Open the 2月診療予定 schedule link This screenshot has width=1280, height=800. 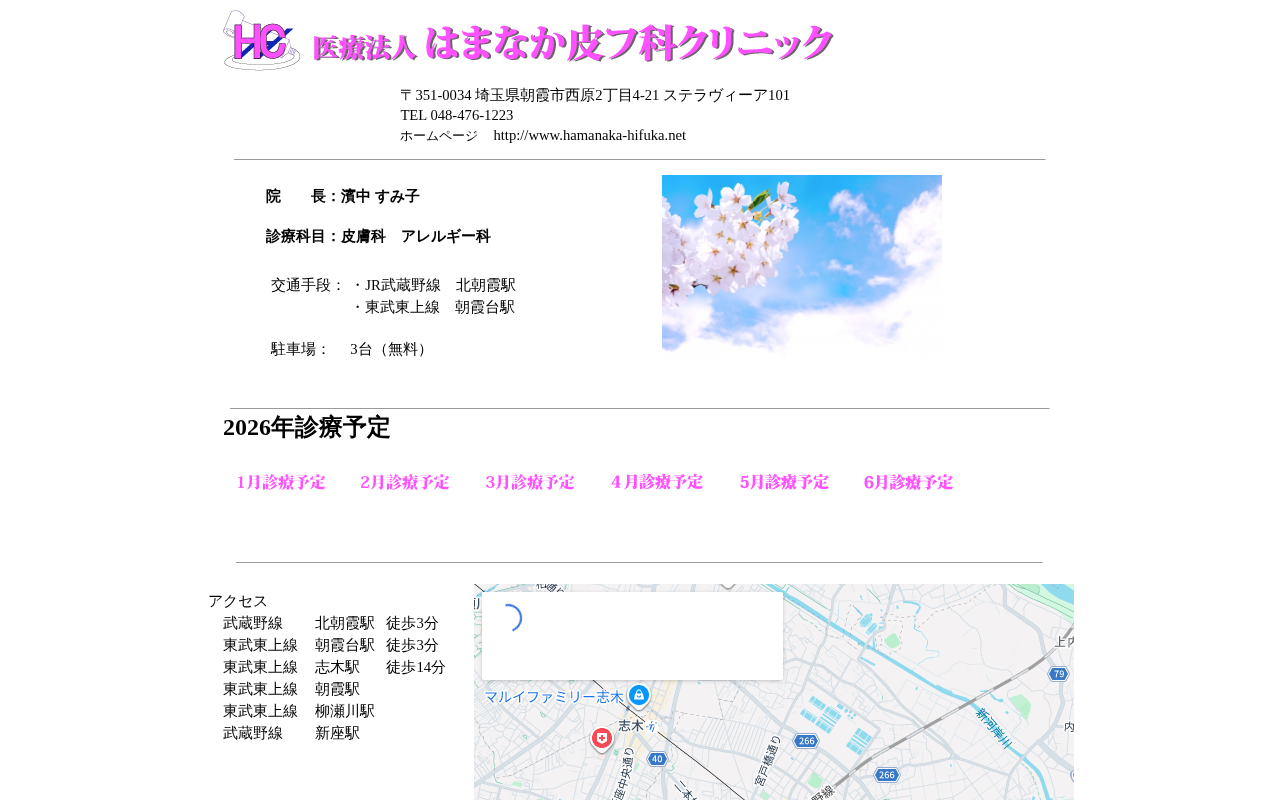(405, 482)
